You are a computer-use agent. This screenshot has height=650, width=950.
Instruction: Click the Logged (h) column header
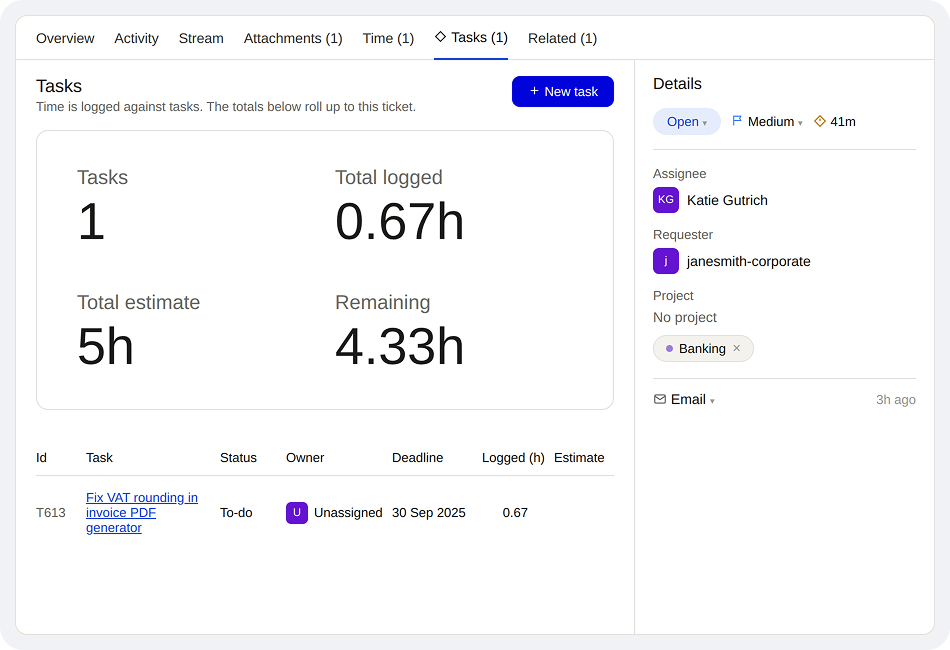pos(513,458)
